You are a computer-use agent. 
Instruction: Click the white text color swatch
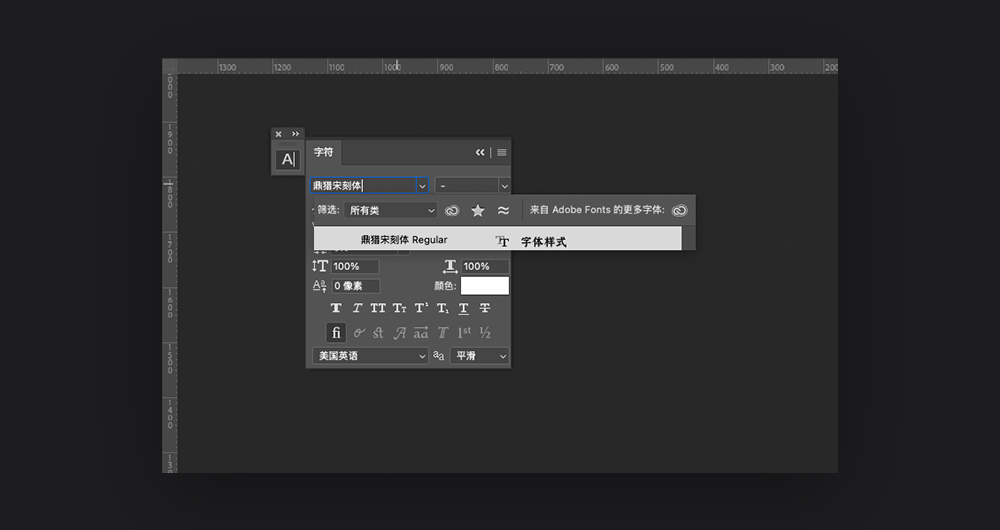coord(484,286)
